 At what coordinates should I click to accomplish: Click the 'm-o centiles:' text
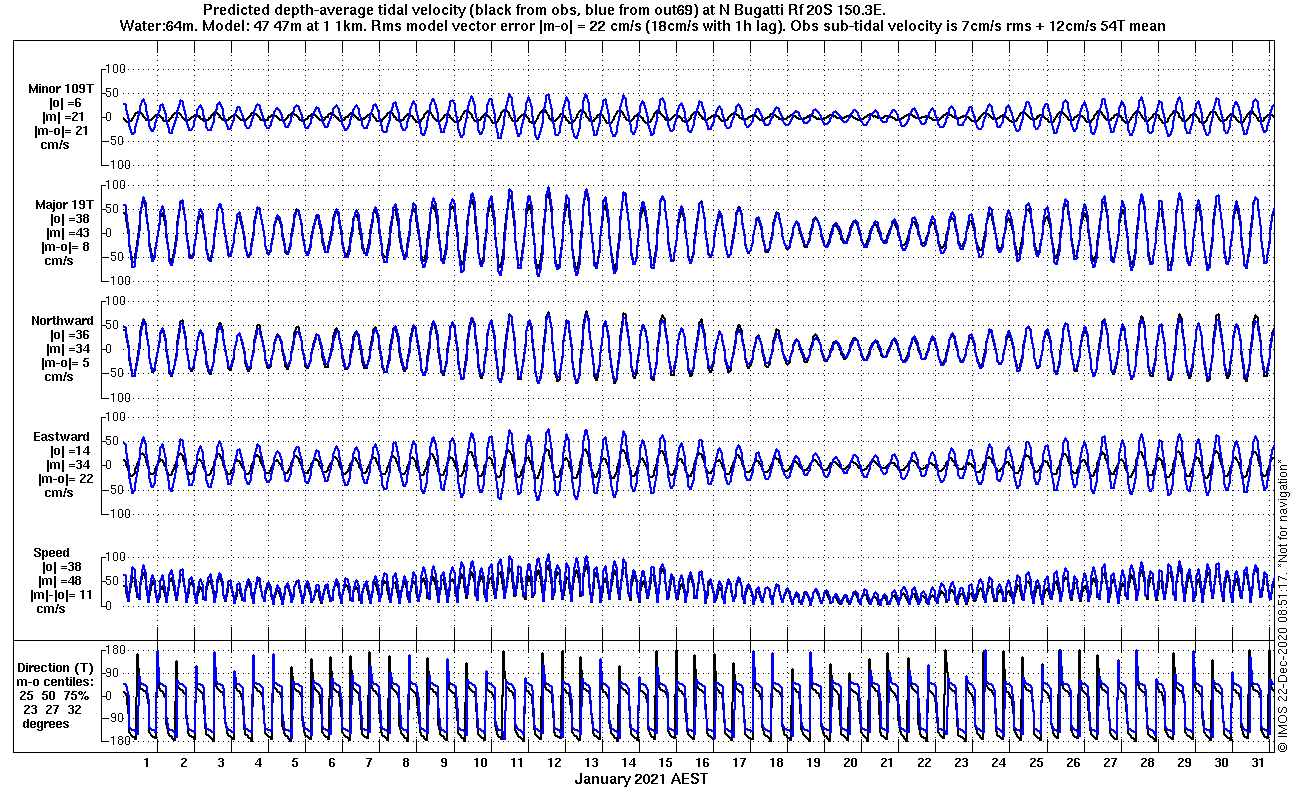pyautogui.click(x=55, y=682)
